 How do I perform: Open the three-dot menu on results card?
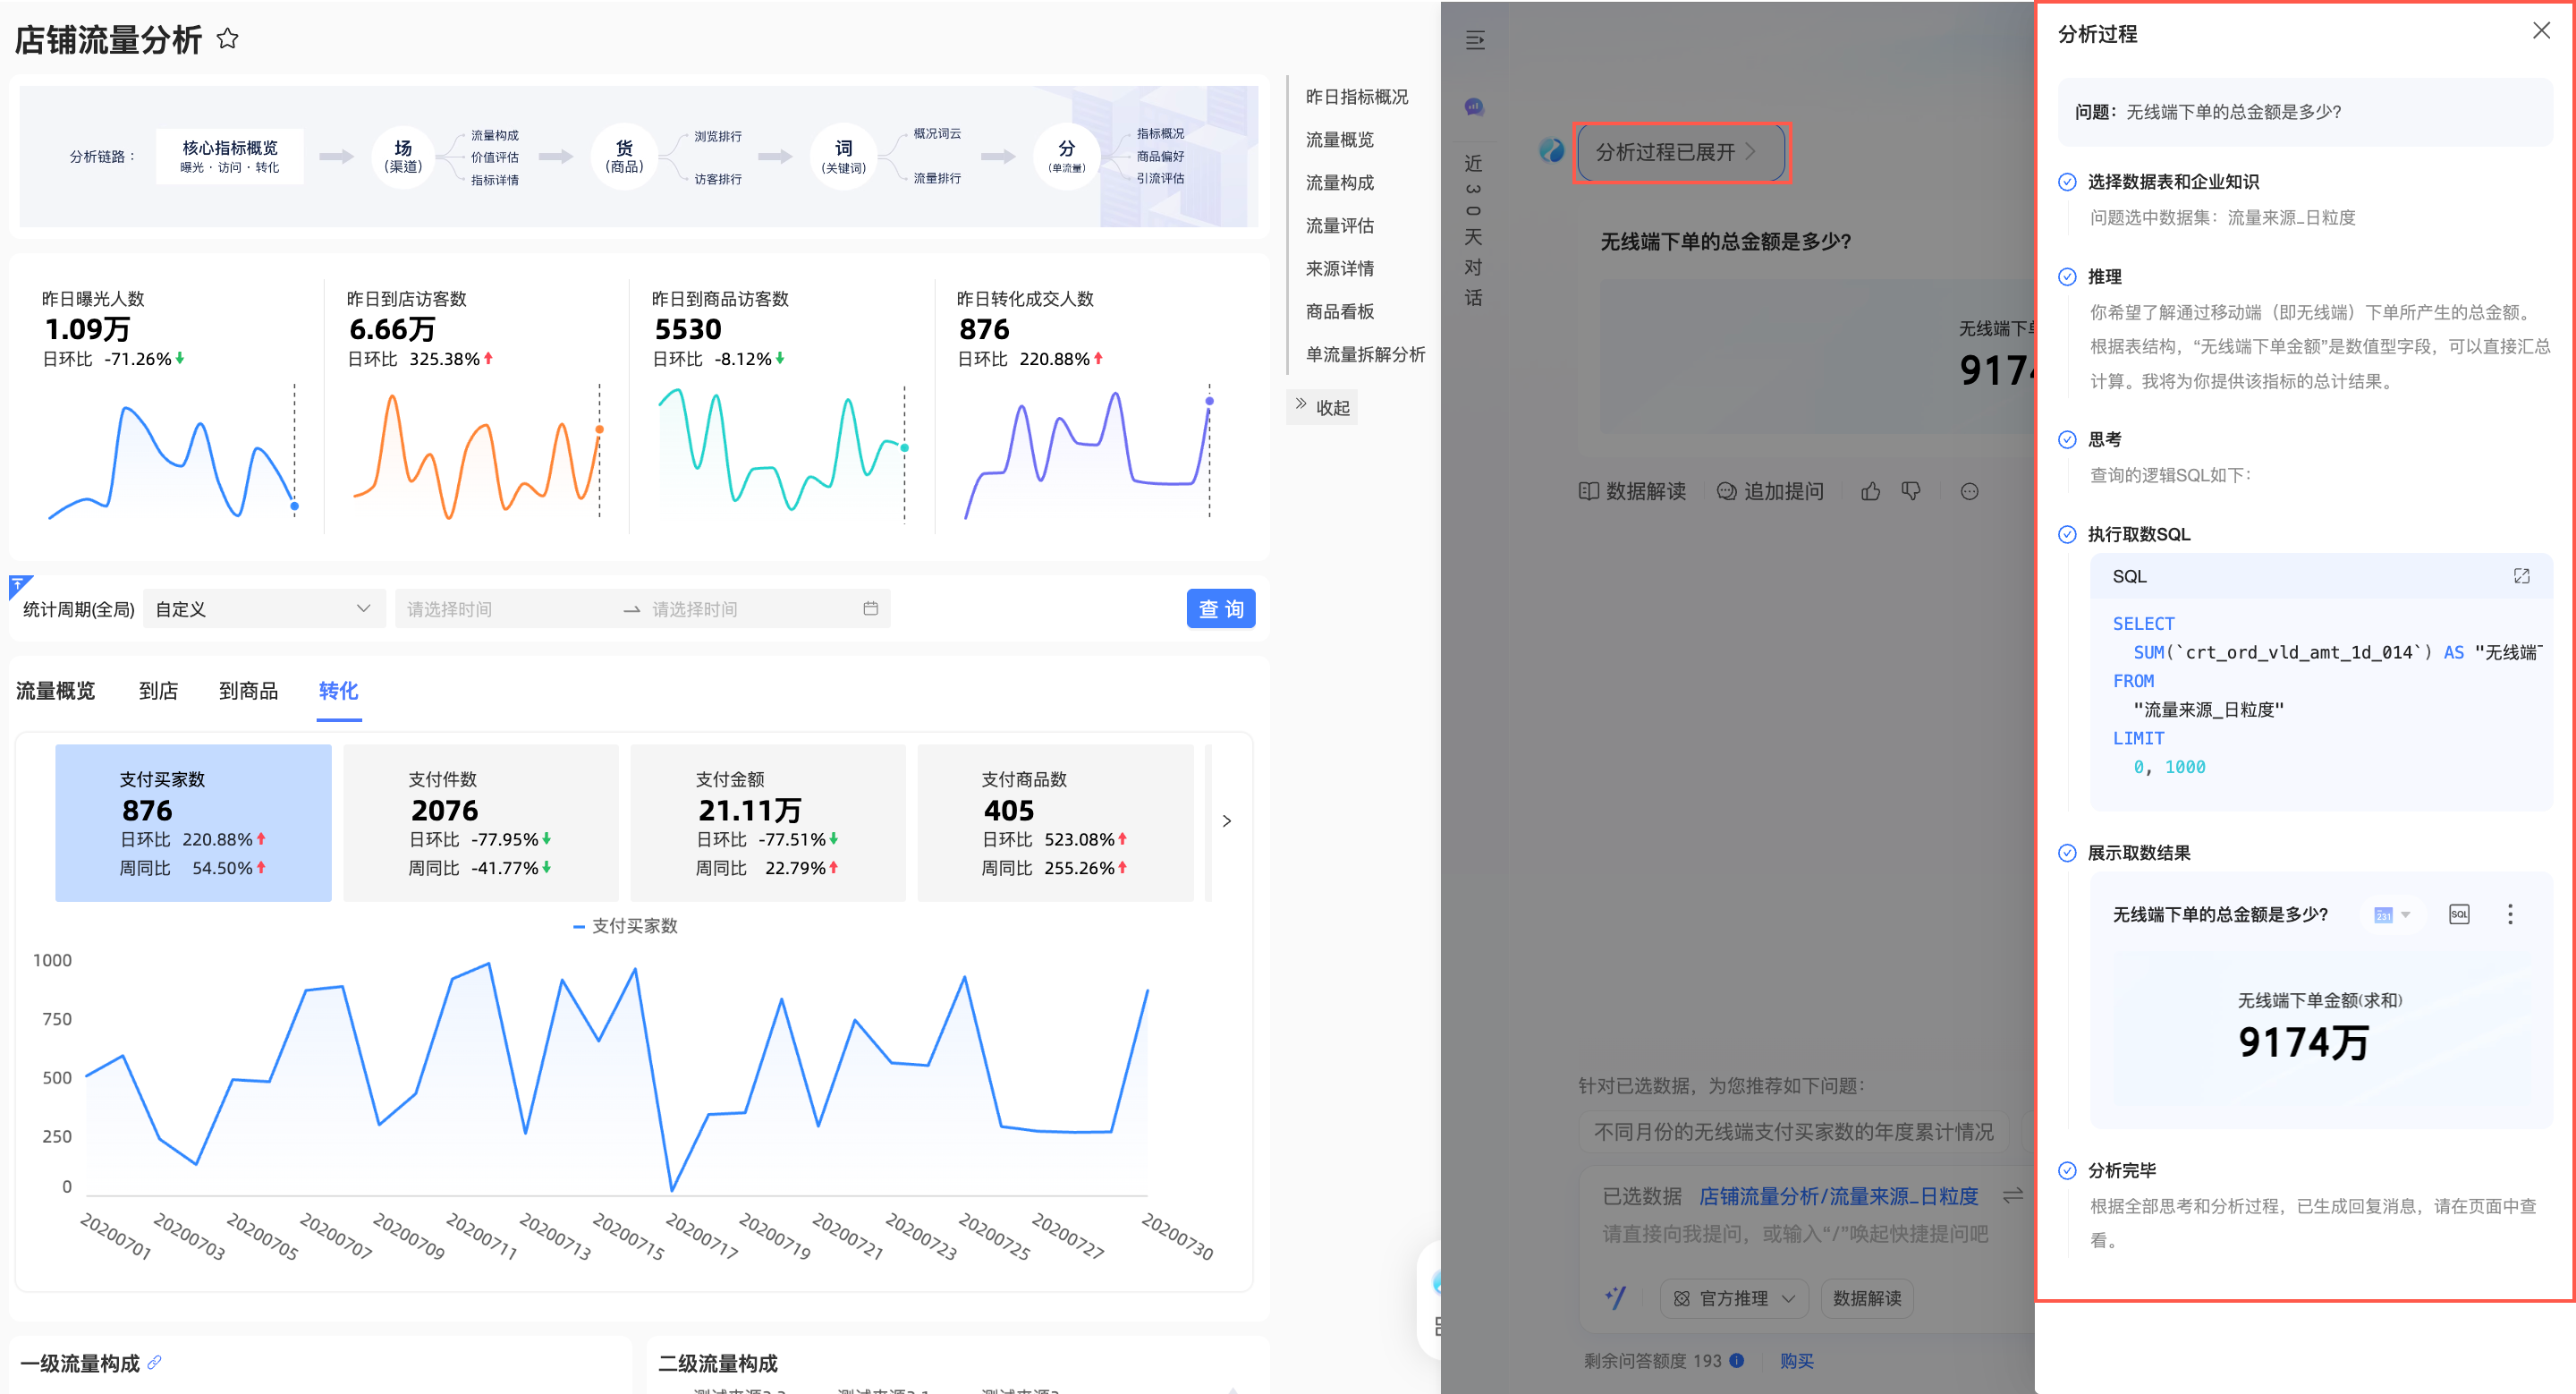tap(2509, 914)
